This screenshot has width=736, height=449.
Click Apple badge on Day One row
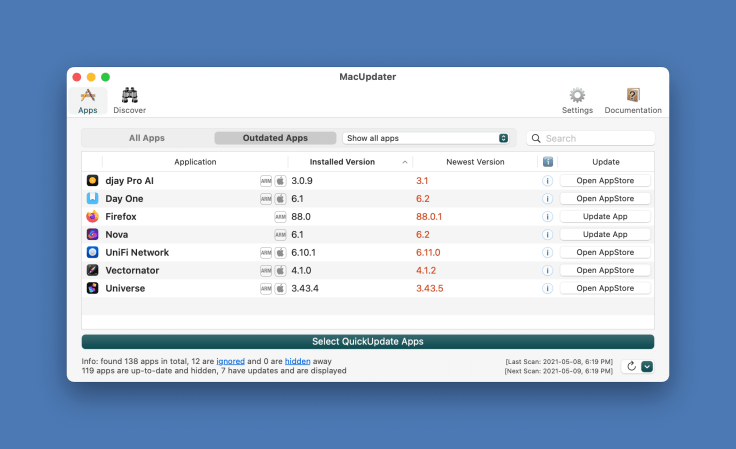[x=280, y=198]
